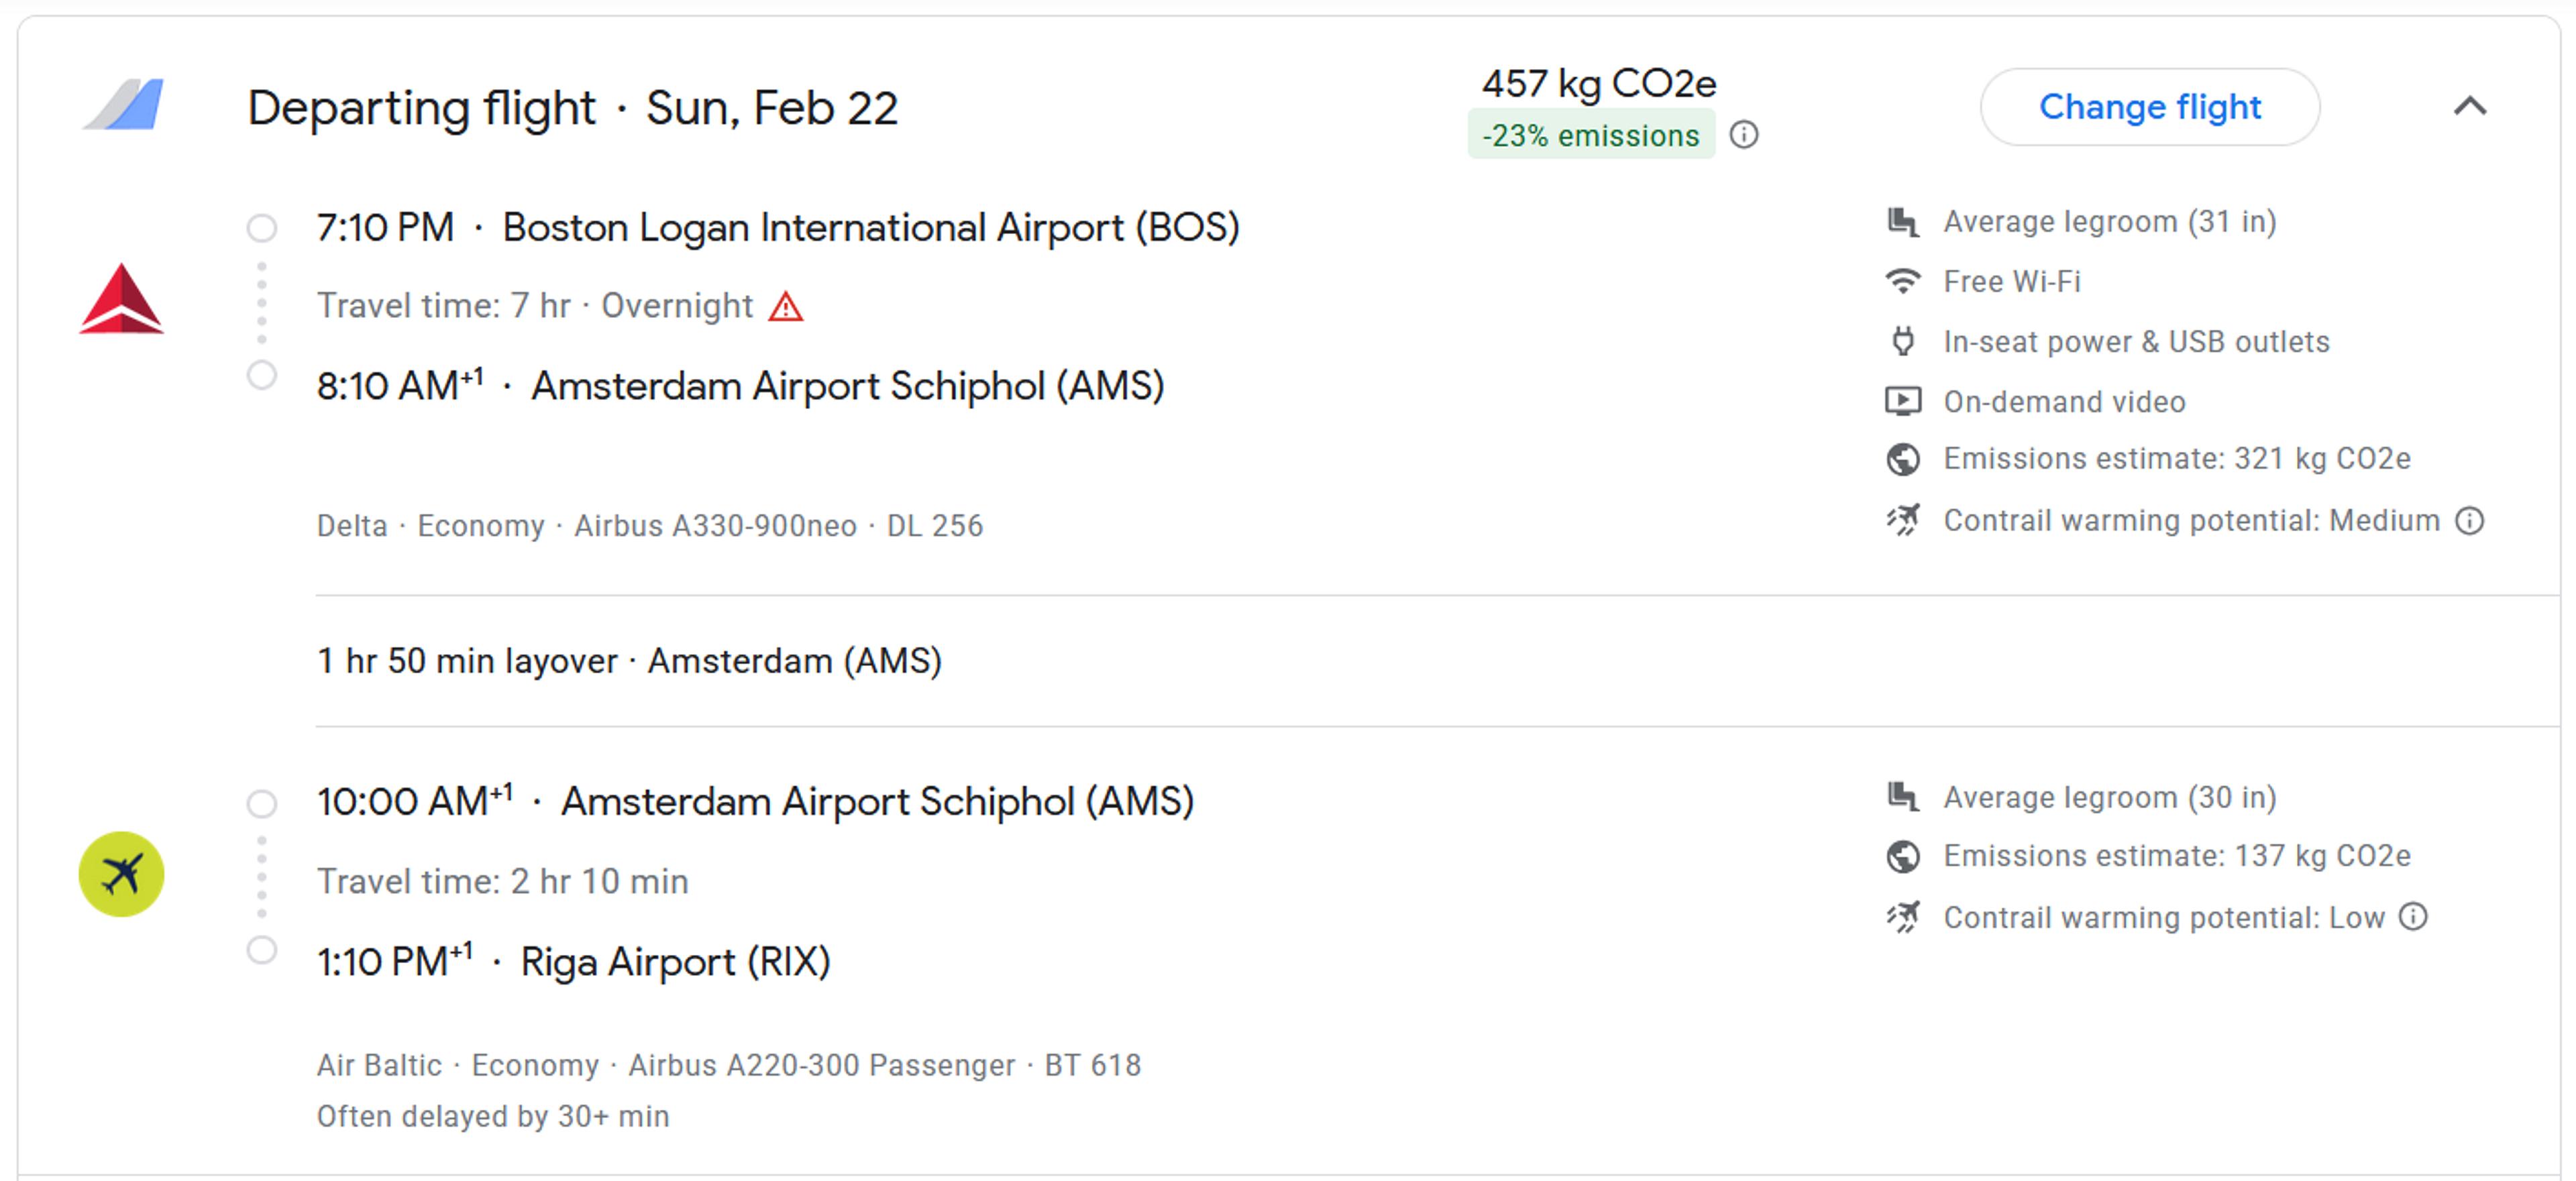Viewport: 2576px width, 1181px height.
Task: Click the 1 hr 50 min layover row
Action: (x=629, y=660)
